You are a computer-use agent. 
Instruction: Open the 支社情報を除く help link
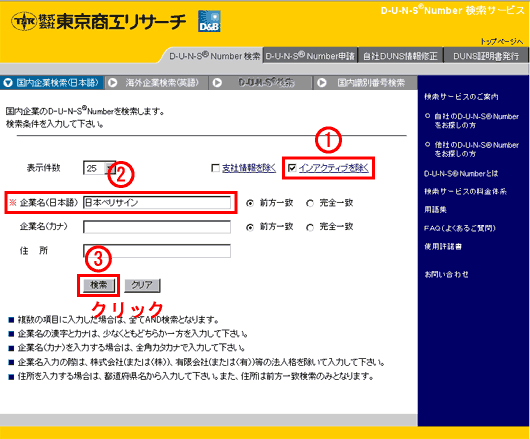[x=249, y=168]
